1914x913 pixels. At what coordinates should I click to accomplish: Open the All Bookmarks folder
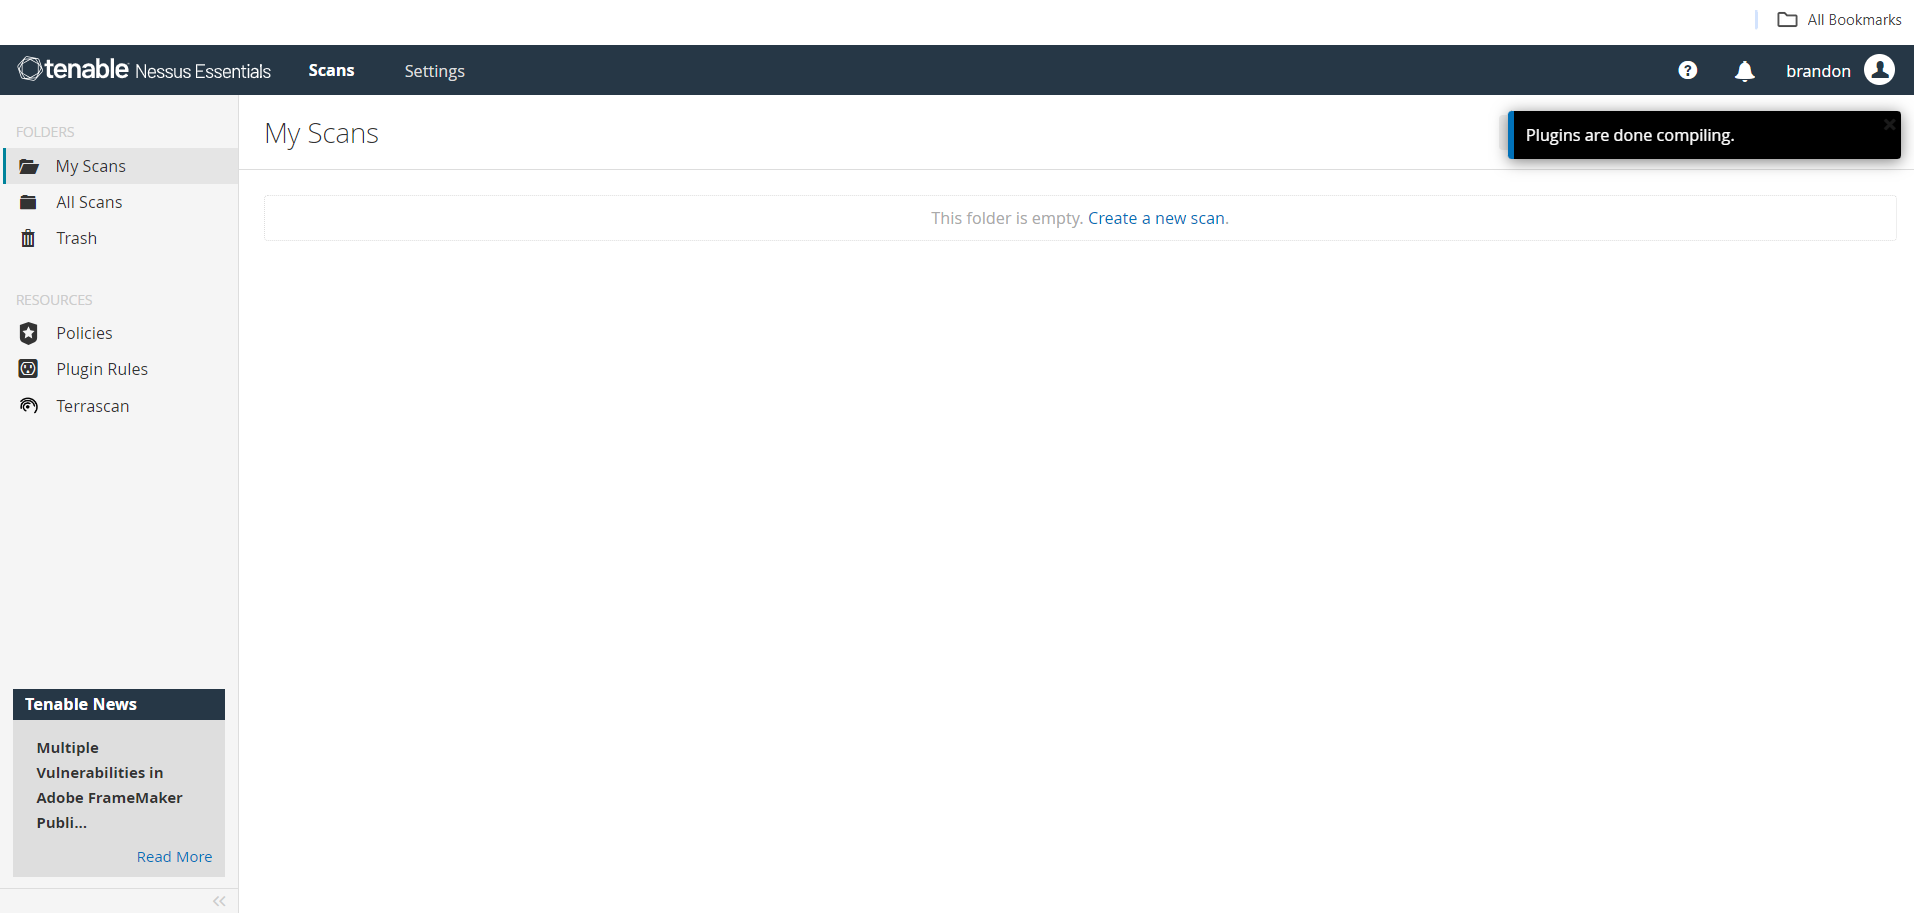point(1839,20)
